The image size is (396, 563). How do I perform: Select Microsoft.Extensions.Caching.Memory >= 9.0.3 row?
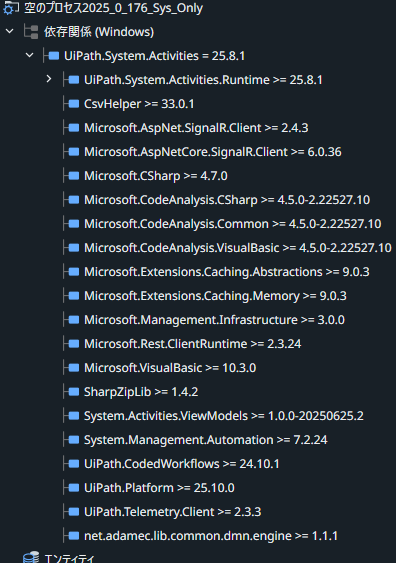tap(215, 296)
